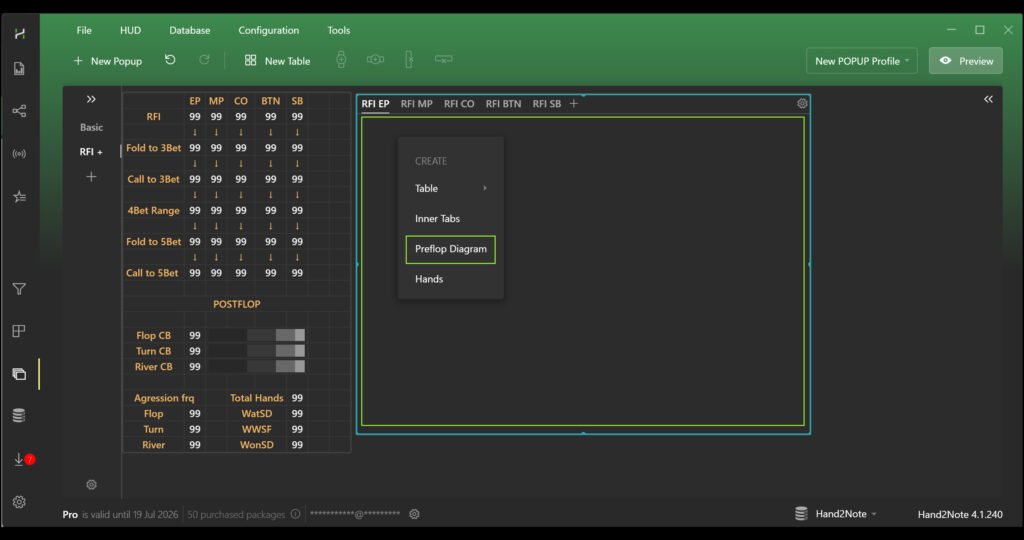The width and height of the screenshot is (1024, 540).
Task: Open the favorites star list icon
Action: pos(19,197)
